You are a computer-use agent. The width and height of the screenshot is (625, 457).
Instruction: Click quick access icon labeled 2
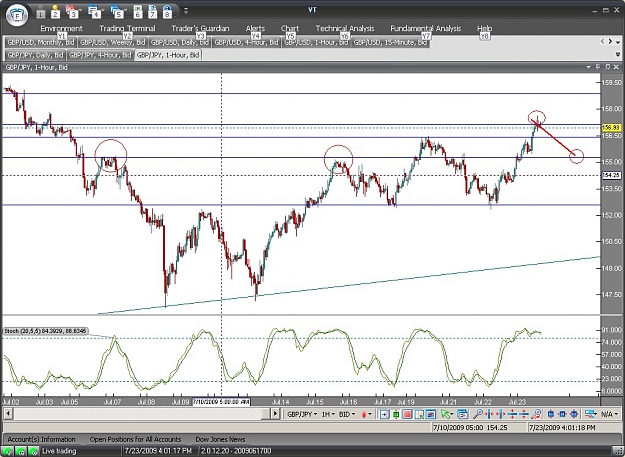[x=55, y=13]
